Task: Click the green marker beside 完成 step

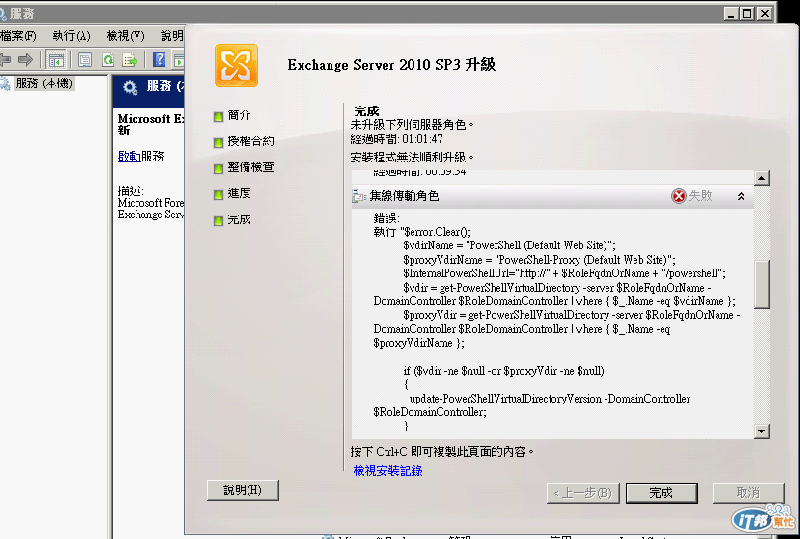Action: click(x=218, y=220)
